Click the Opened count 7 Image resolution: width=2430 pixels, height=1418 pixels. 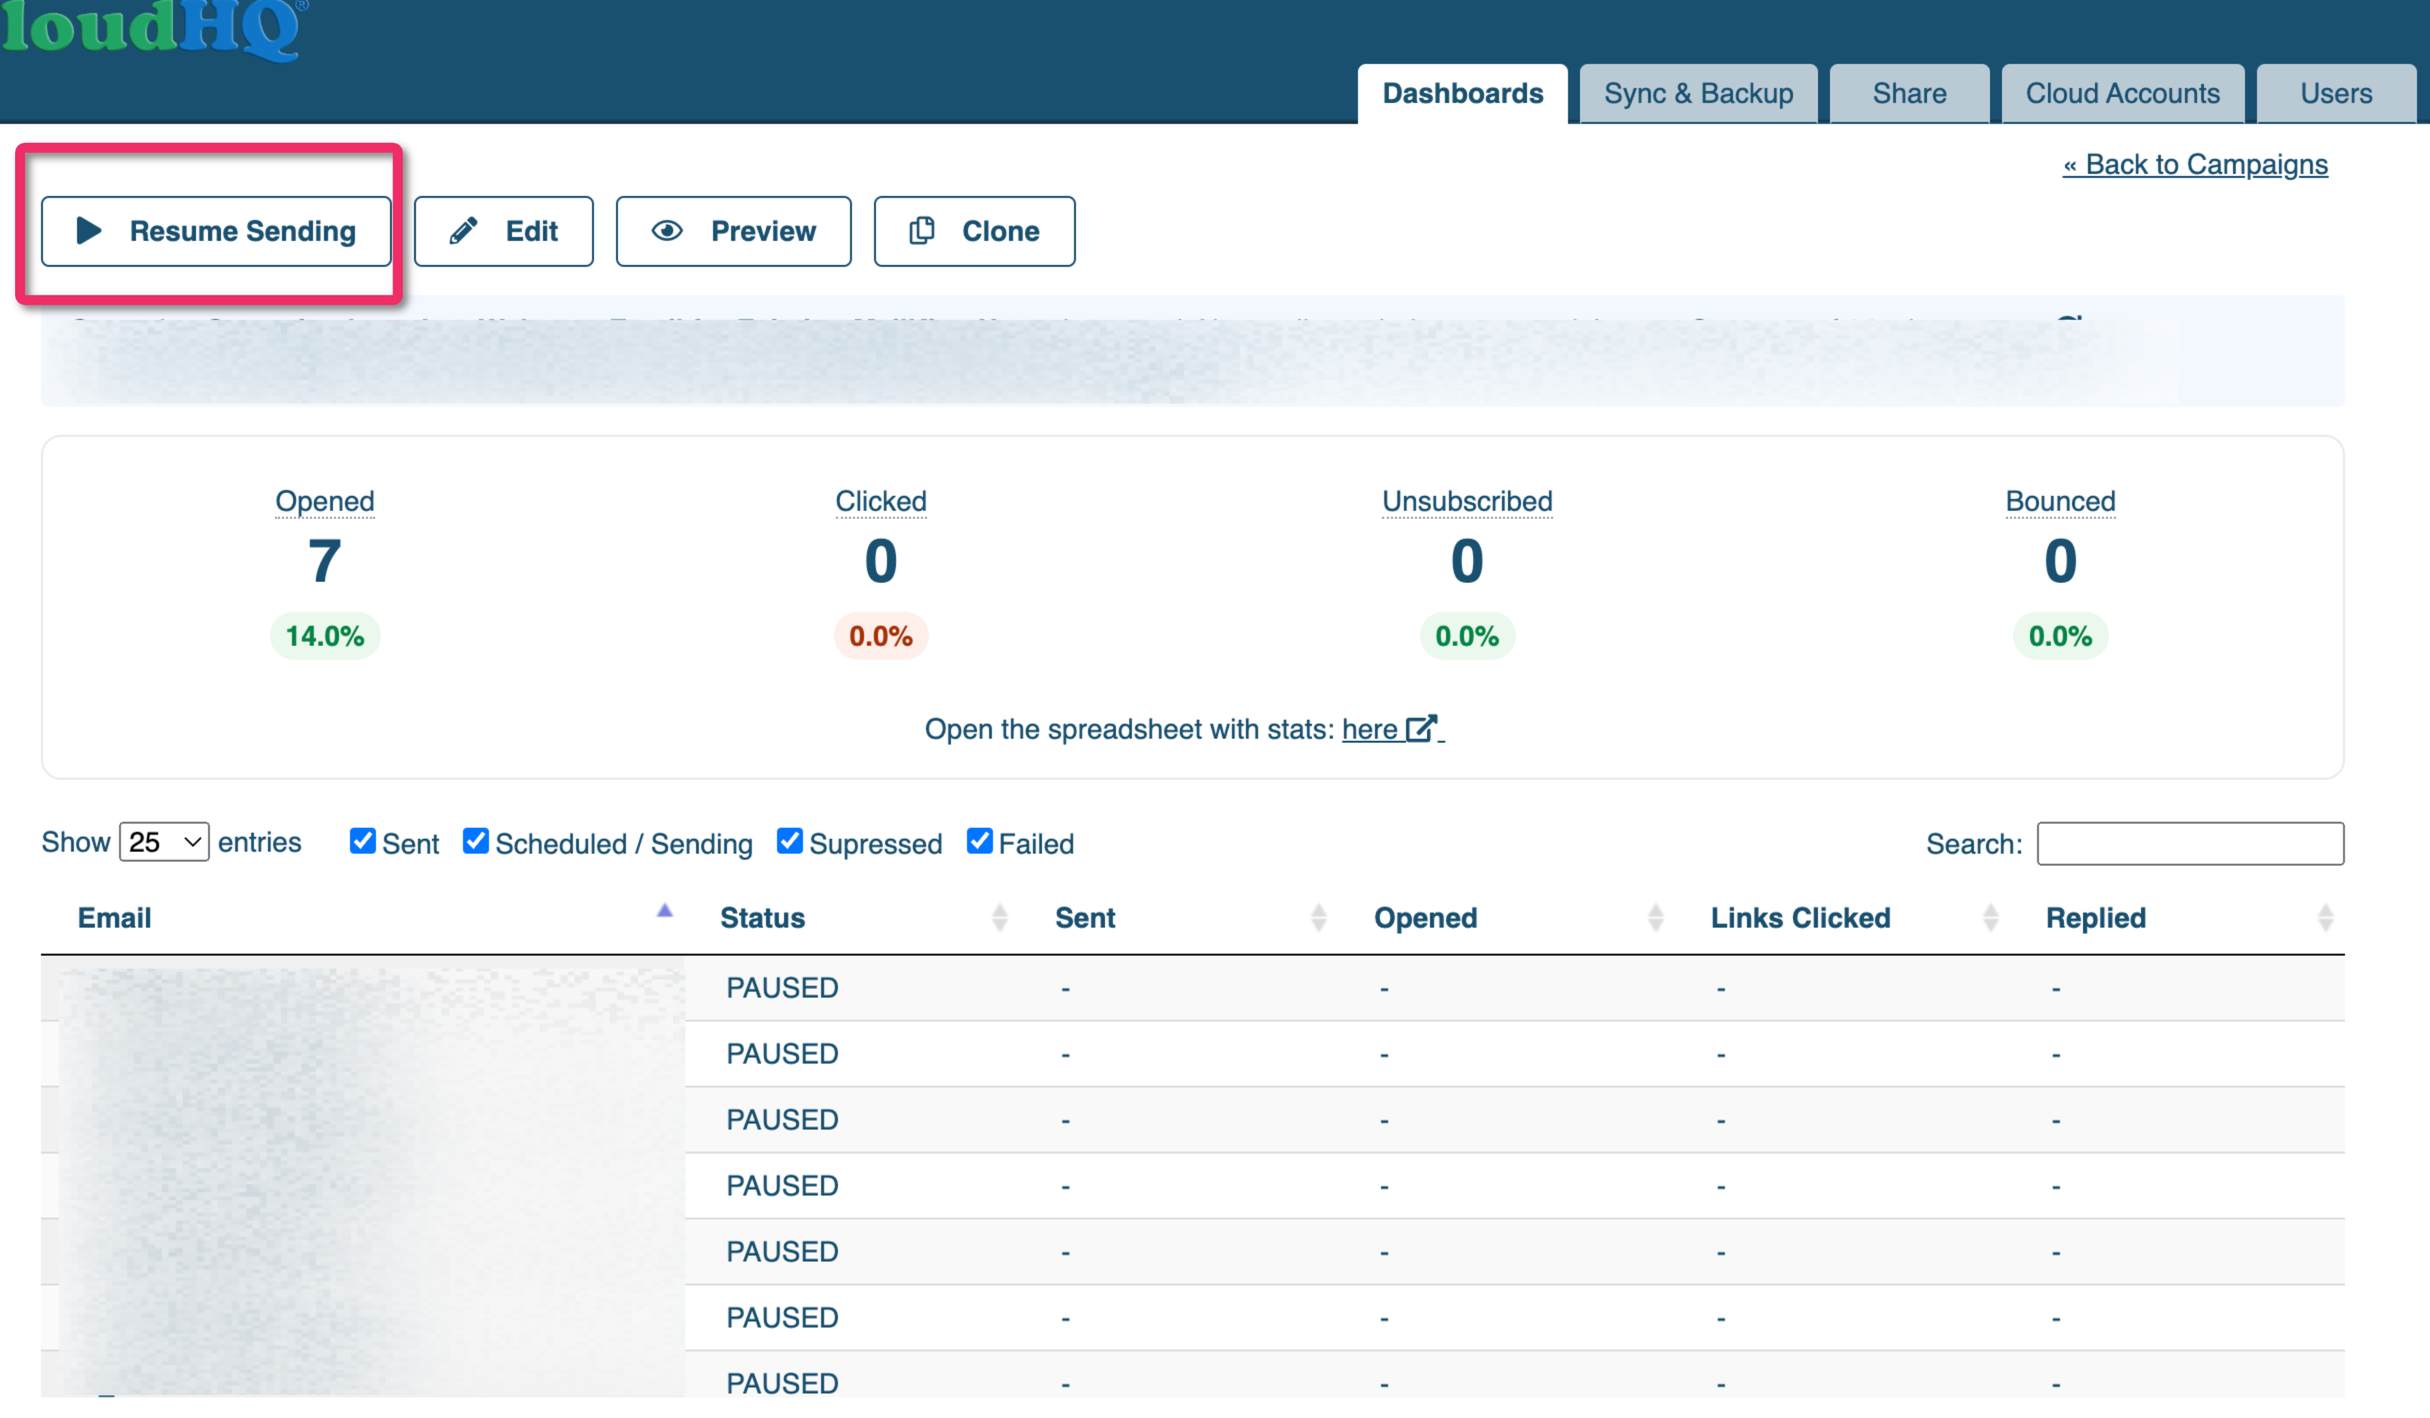tap(325, 561)
